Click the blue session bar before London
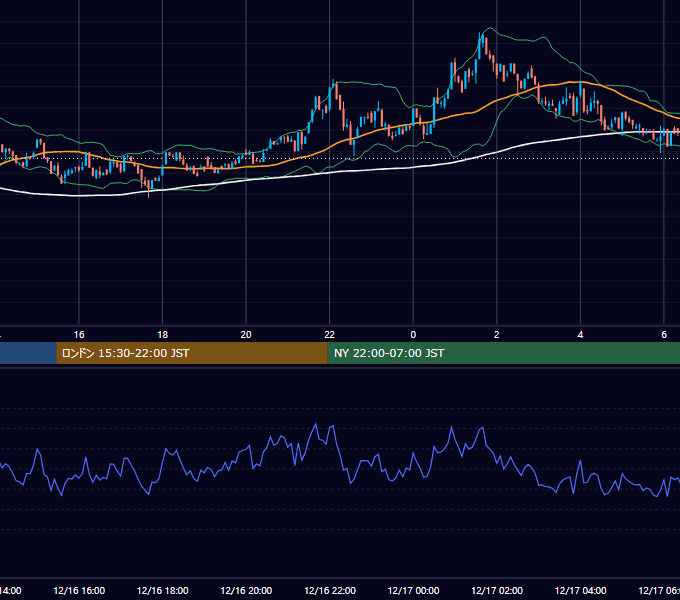680x600 pixels. click(x=28, y=353)
